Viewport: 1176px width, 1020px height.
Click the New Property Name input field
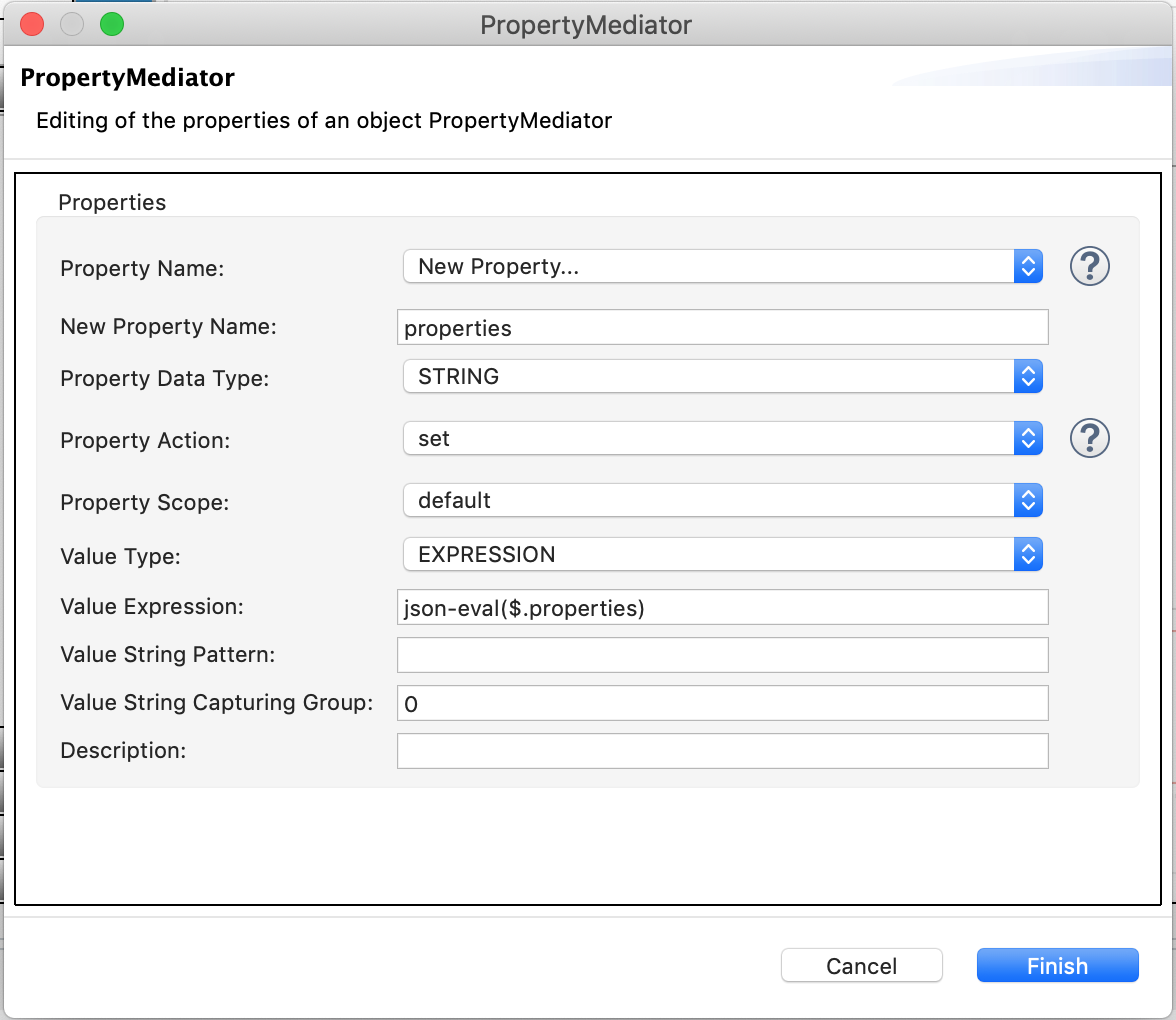[x=722, y=328]
